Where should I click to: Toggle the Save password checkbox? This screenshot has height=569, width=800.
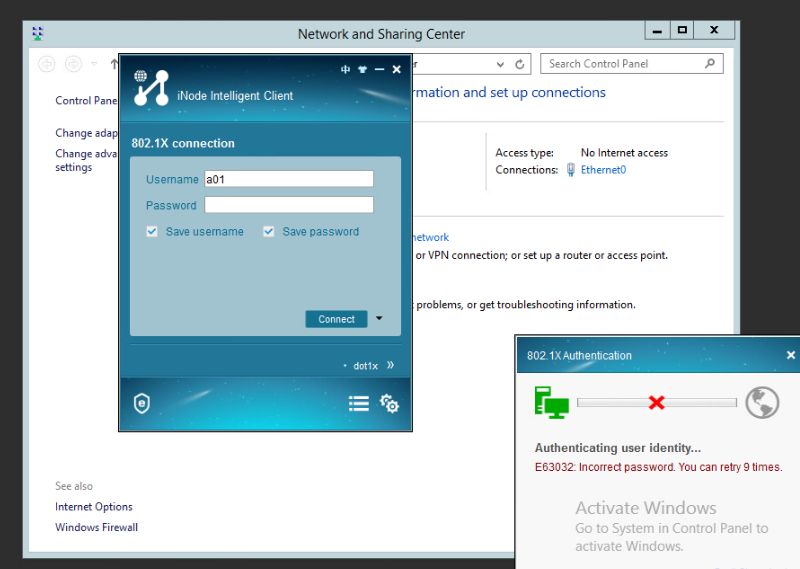click(x=268, y=232)
